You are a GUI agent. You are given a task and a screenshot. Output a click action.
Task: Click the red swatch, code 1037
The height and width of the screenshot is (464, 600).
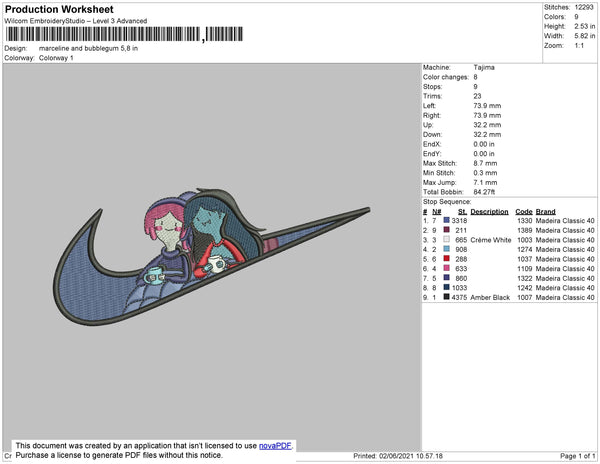446,259
